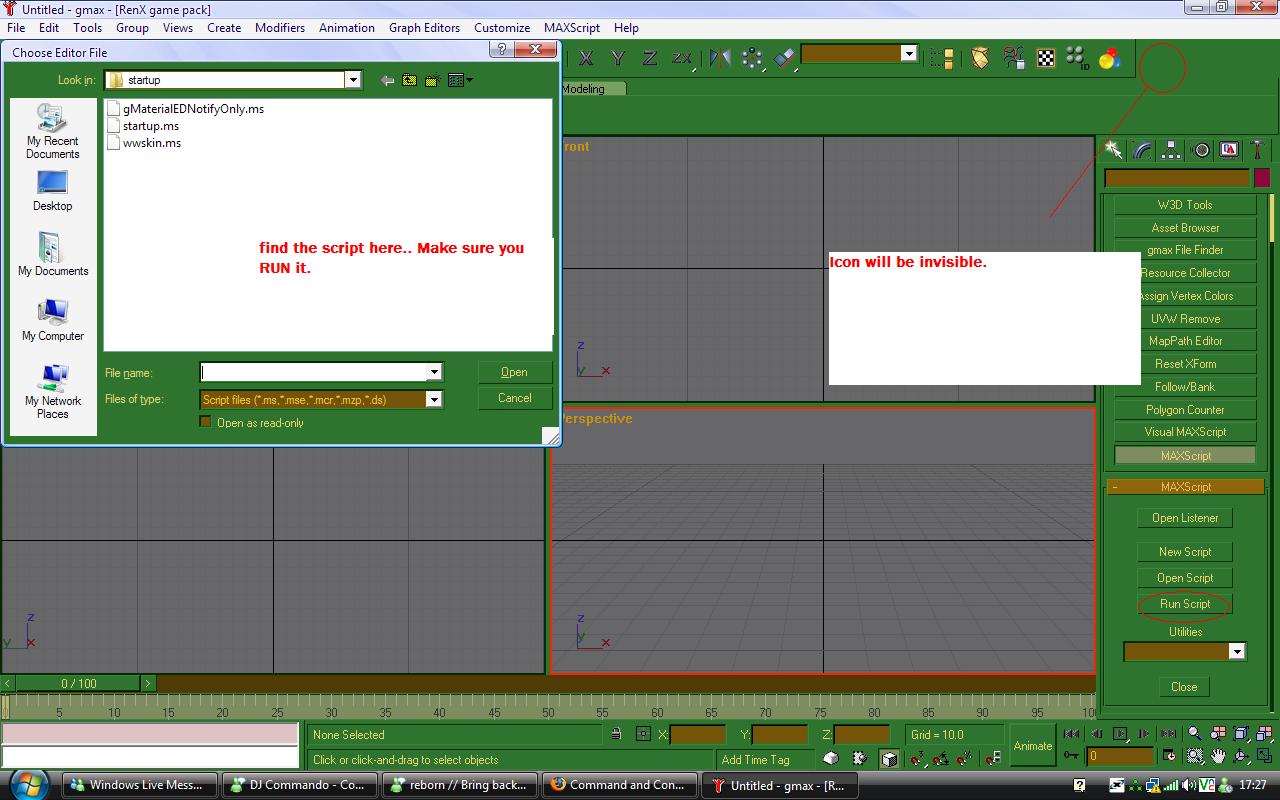Image resolution: width=1280 pixels, height=800 pixels.
Task: Click the Create New Folder icon
Action: point(432,80)
